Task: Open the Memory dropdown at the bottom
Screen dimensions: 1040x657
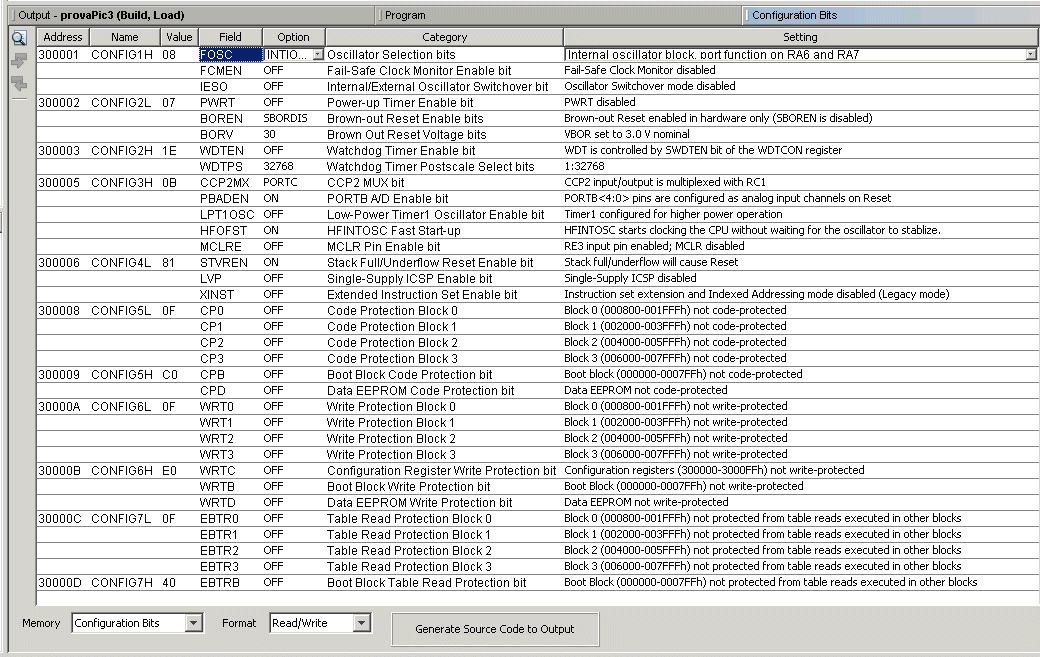Action: (x=196, y=623)
